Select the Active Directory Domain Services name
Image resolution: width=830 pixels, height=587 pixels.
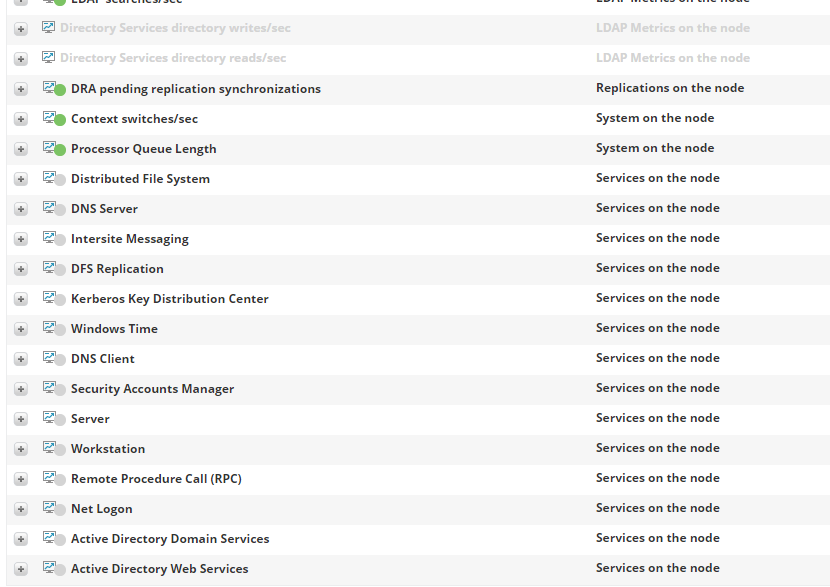170,539
